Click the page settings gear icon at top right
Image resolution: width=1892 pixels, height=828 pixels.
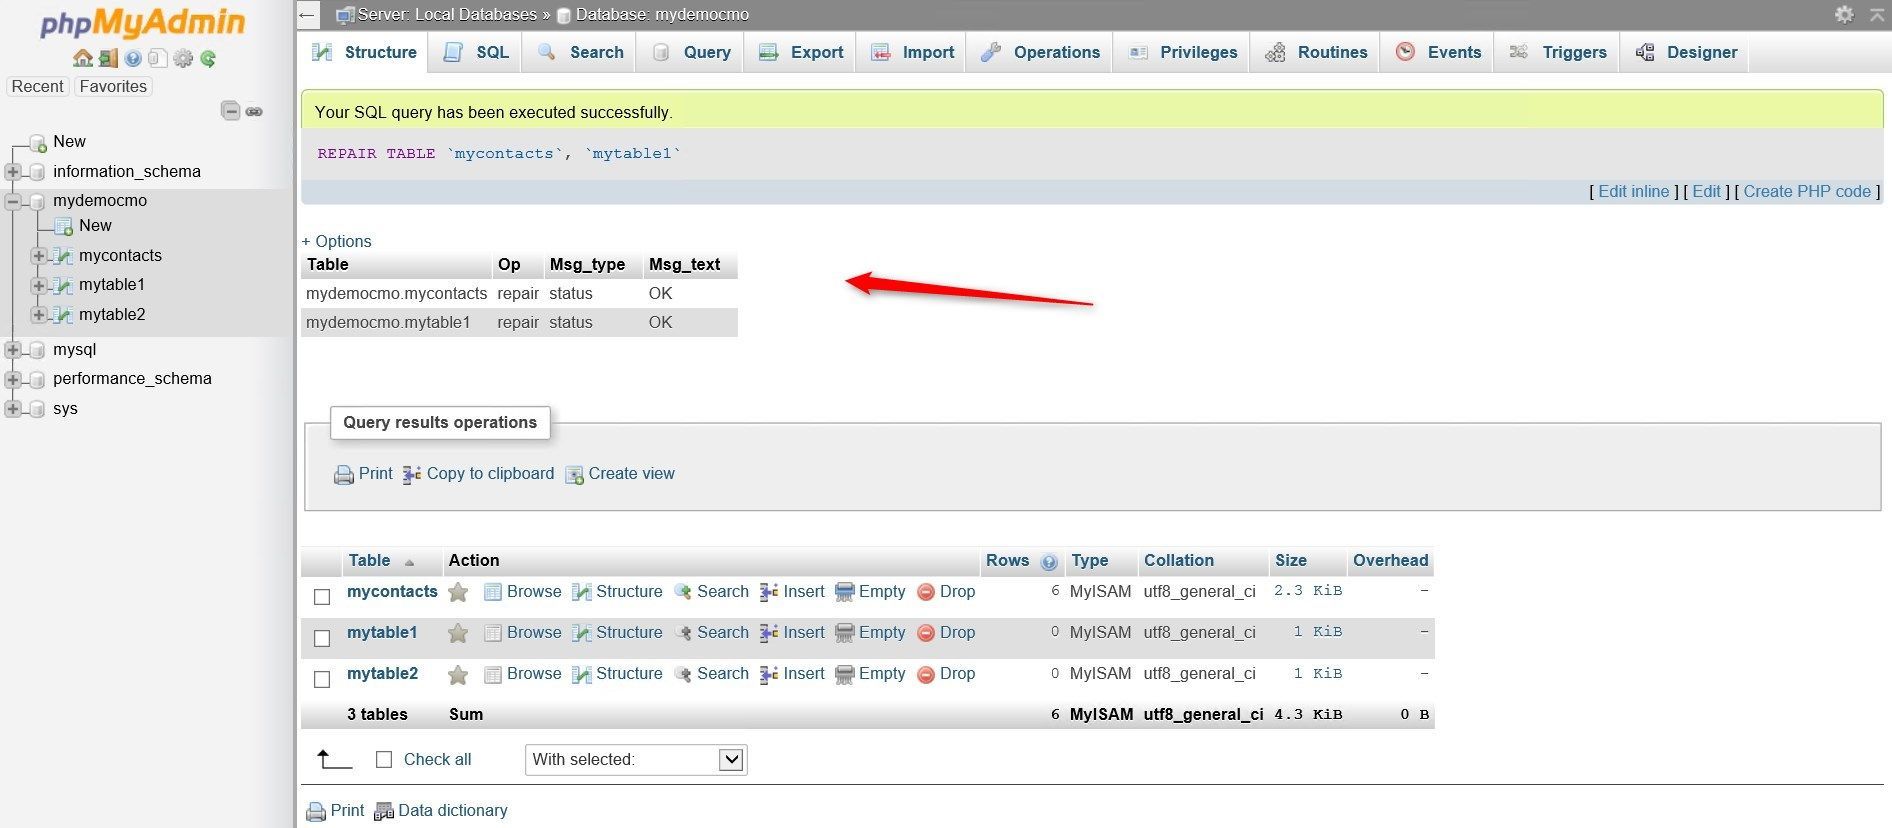coord(1844,14)
